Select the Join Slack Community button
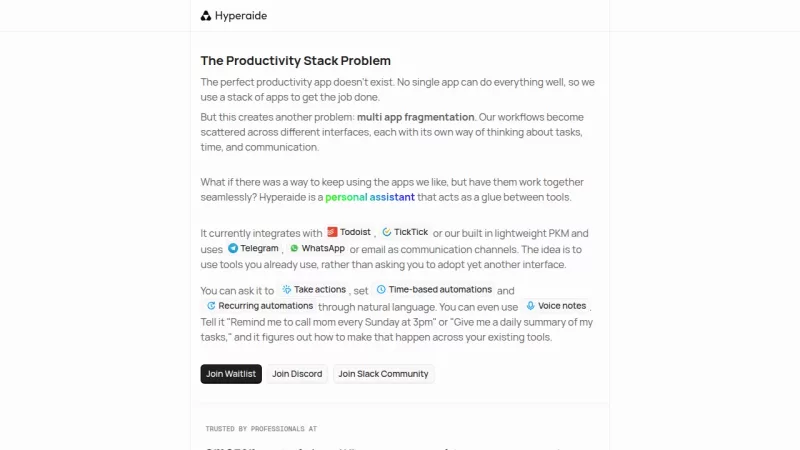The image size is (800, 450). 383,374
